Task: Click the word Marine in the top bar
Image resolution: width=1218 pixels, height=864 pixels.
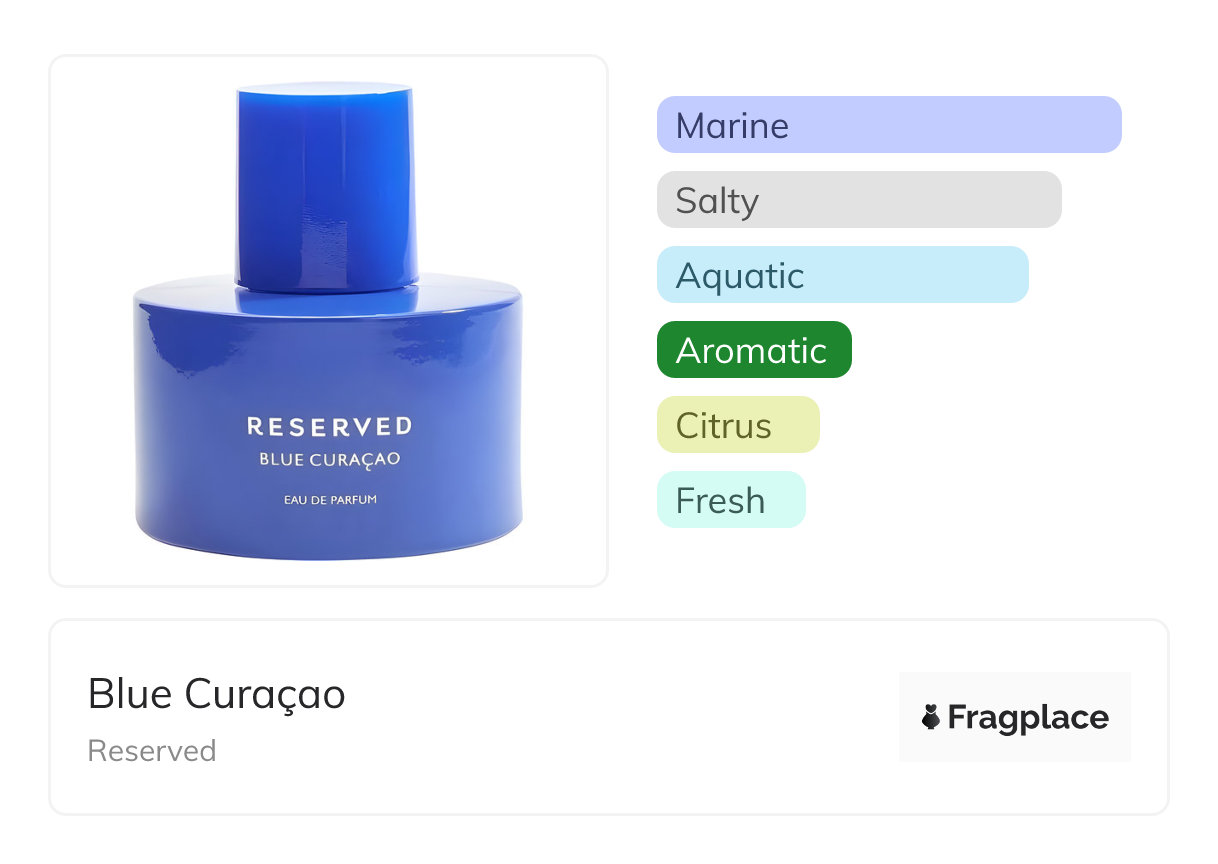Action: click(732, 125)
